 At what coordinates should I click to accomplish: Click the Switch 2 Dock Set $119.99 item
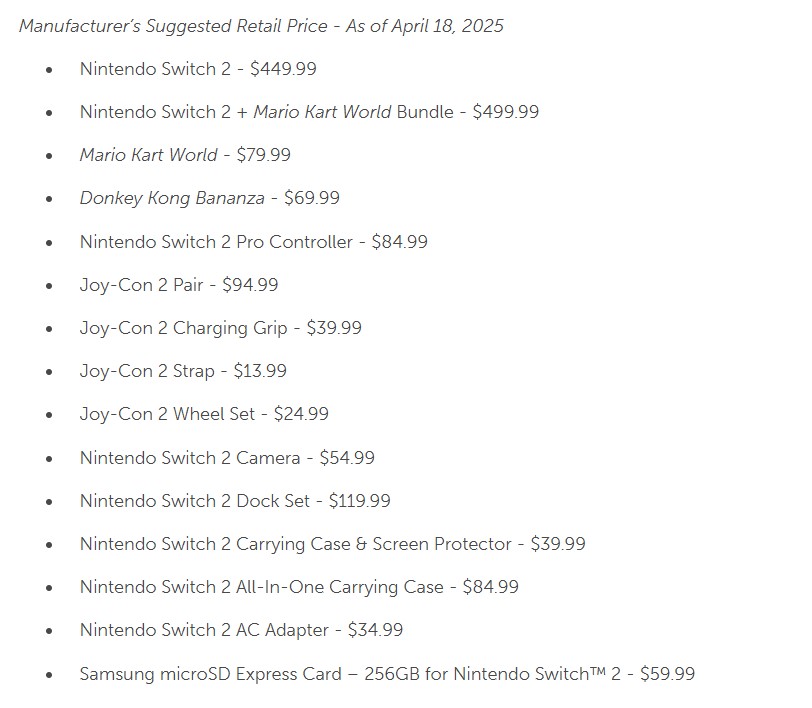(235, 501)
